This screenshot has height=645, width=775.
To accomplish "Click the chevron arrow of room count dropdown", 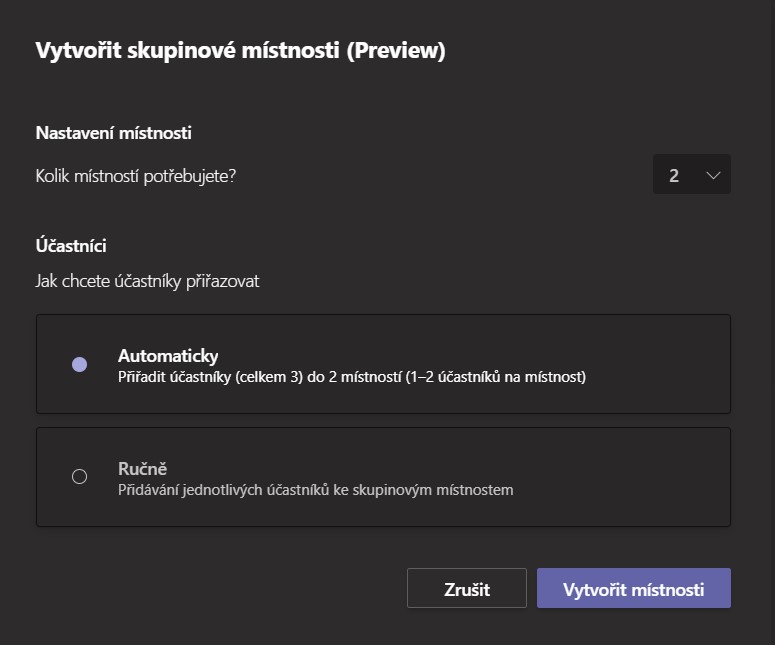I will click(713, 175).
